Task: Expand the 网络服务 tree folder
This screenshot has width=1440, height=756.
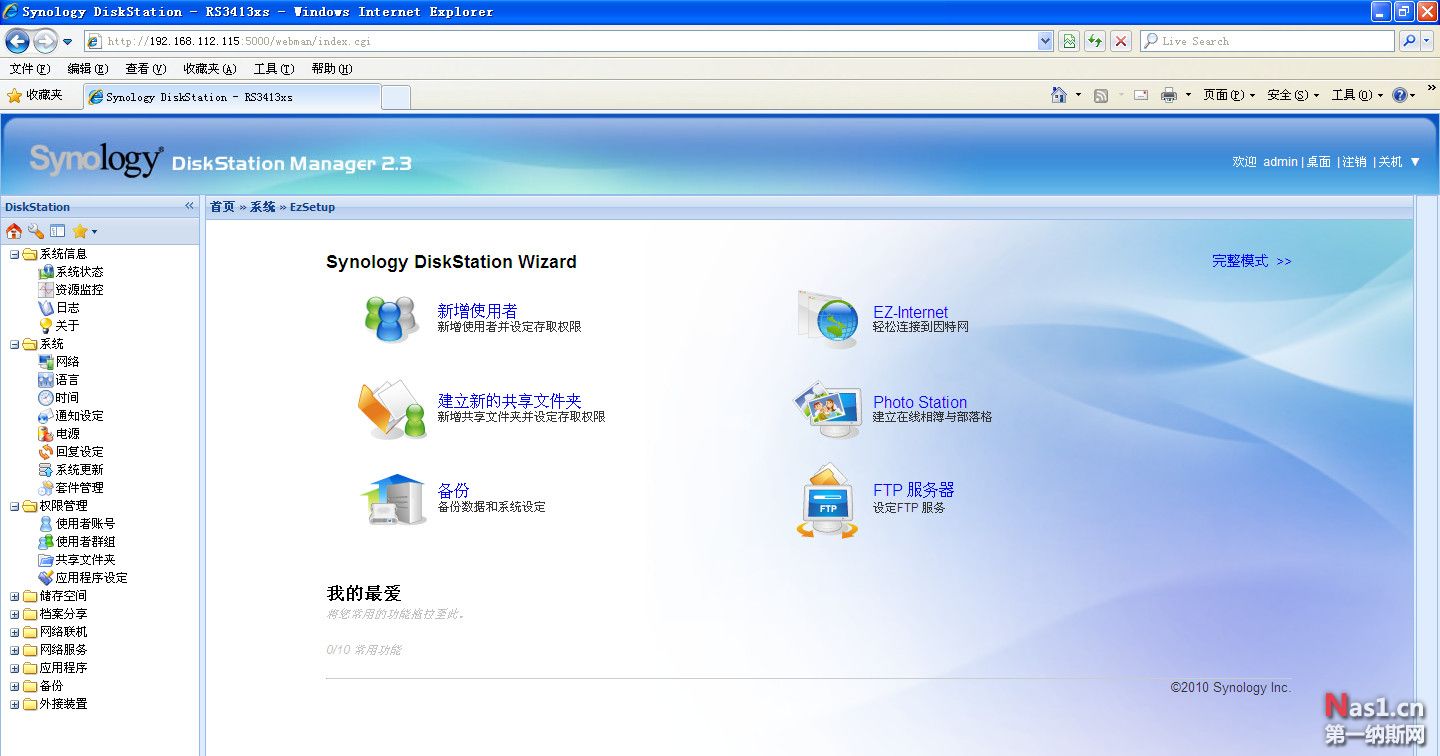Action: [14, 650]
